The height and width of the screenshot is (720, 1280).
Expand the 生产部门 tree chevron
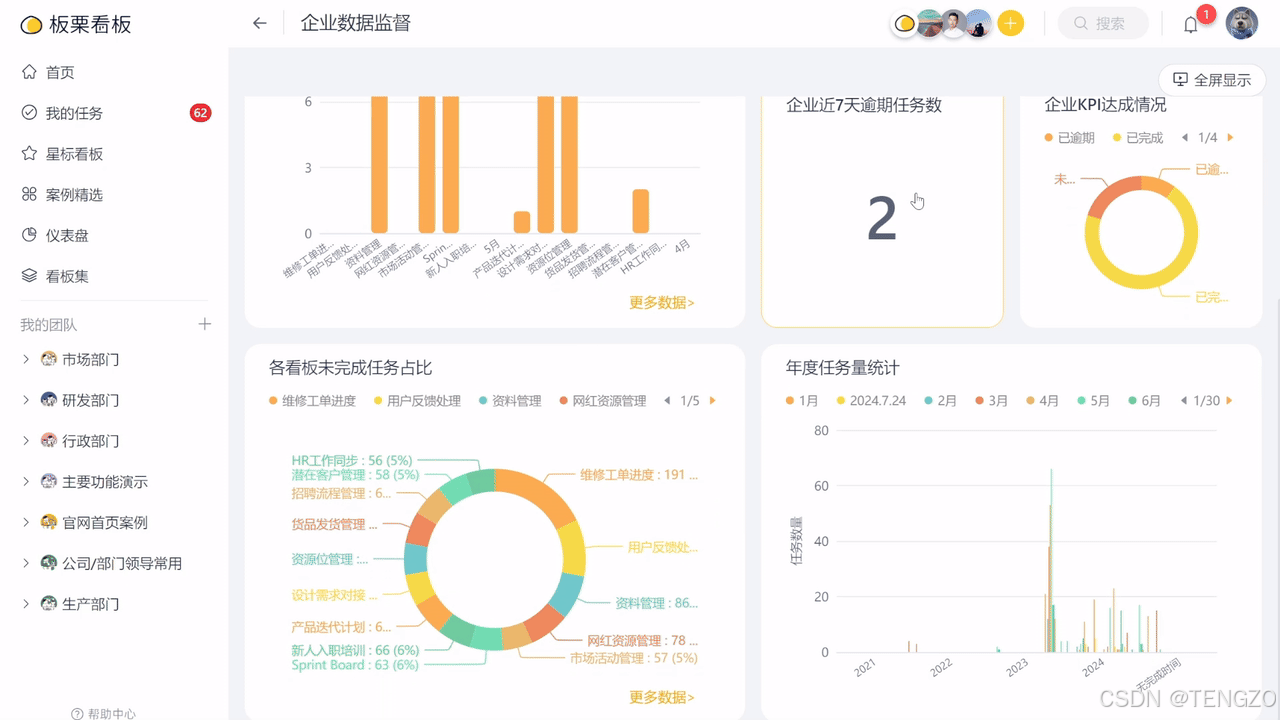pyautogui.click(x=26, y=604)
